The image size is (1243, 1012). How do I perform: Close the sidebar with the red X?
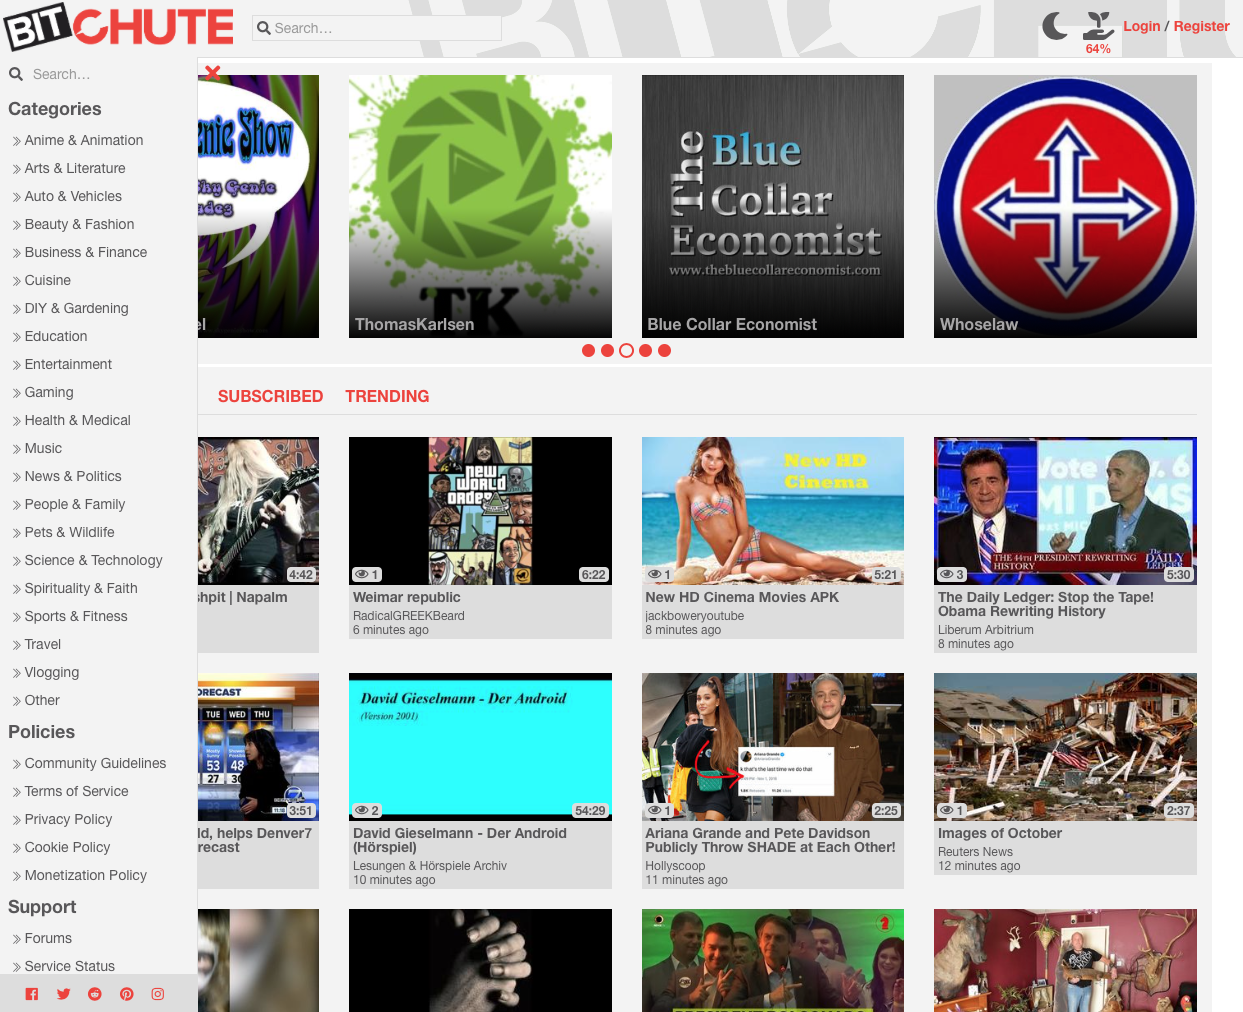point(212,72)
